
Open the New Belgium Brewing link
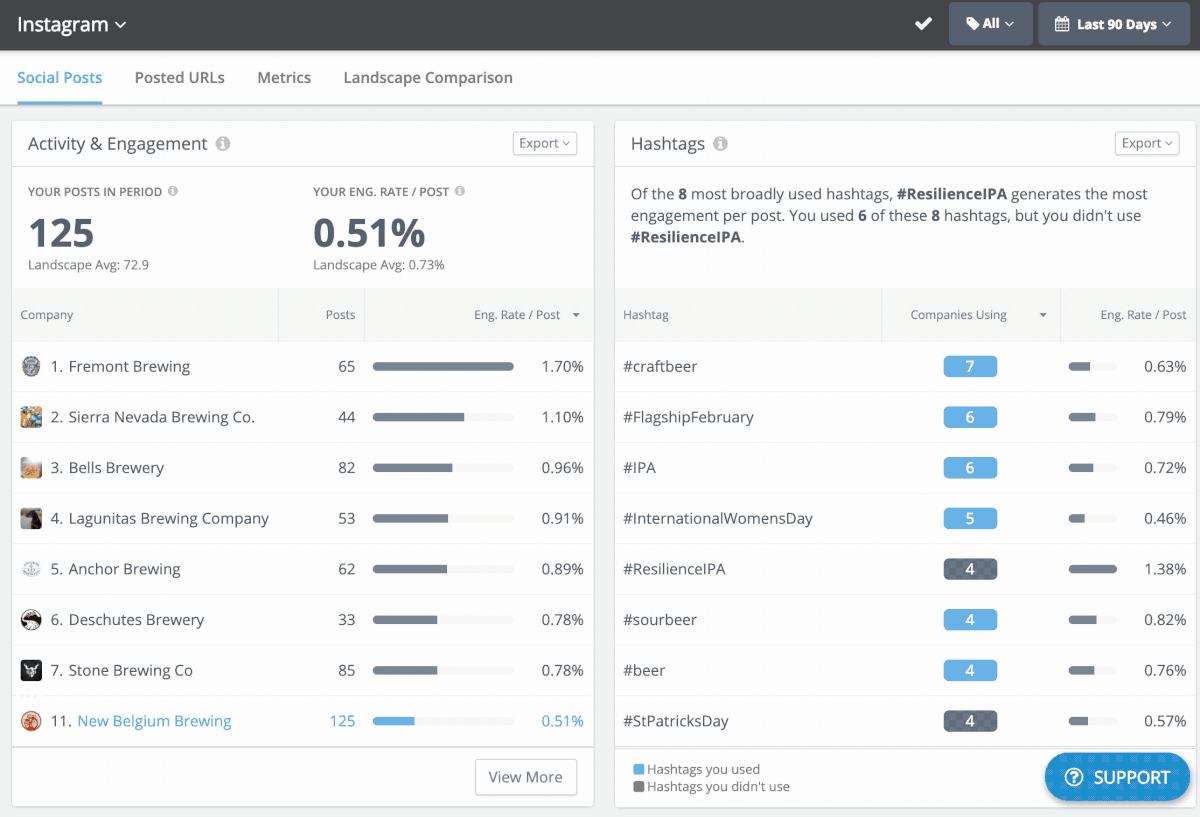click(x=154, y=721)
